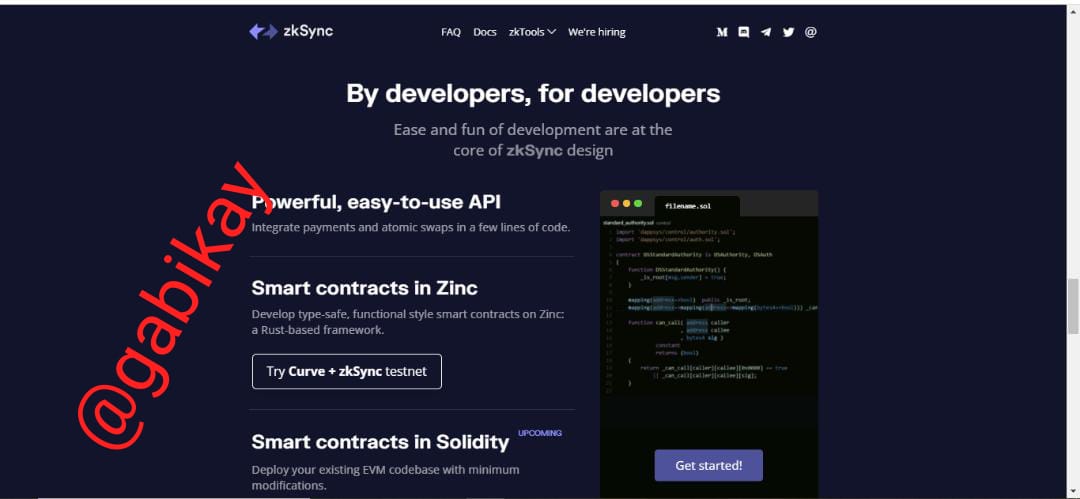The image size is (1080, 499).
Task: Click the zkSync logo
Action: point(291,32)
